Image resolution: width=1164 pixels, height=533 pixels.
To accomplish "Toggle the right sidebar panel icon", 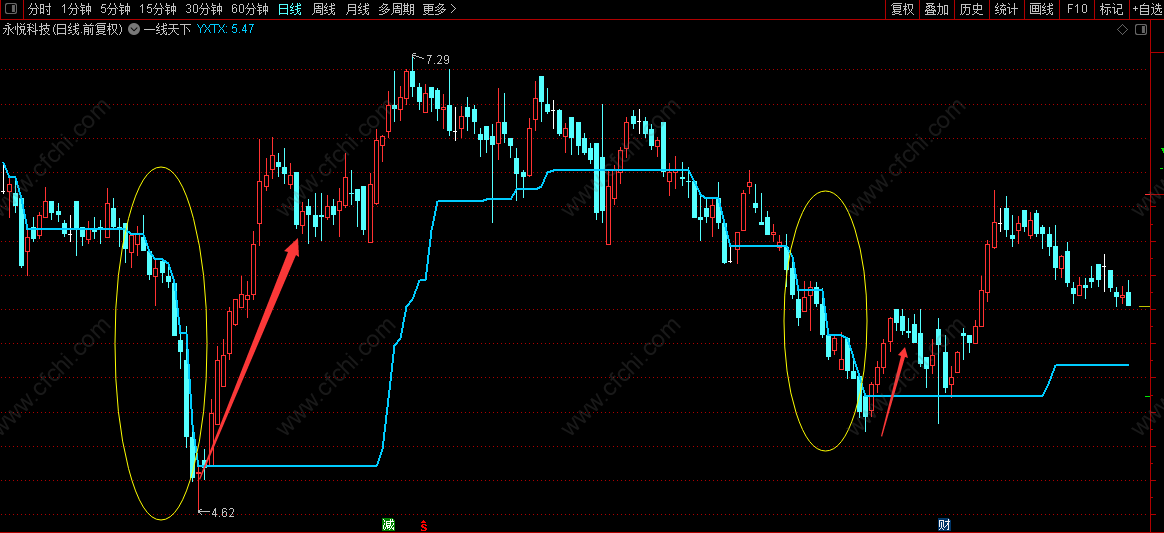I will [x=1140, y=30].
